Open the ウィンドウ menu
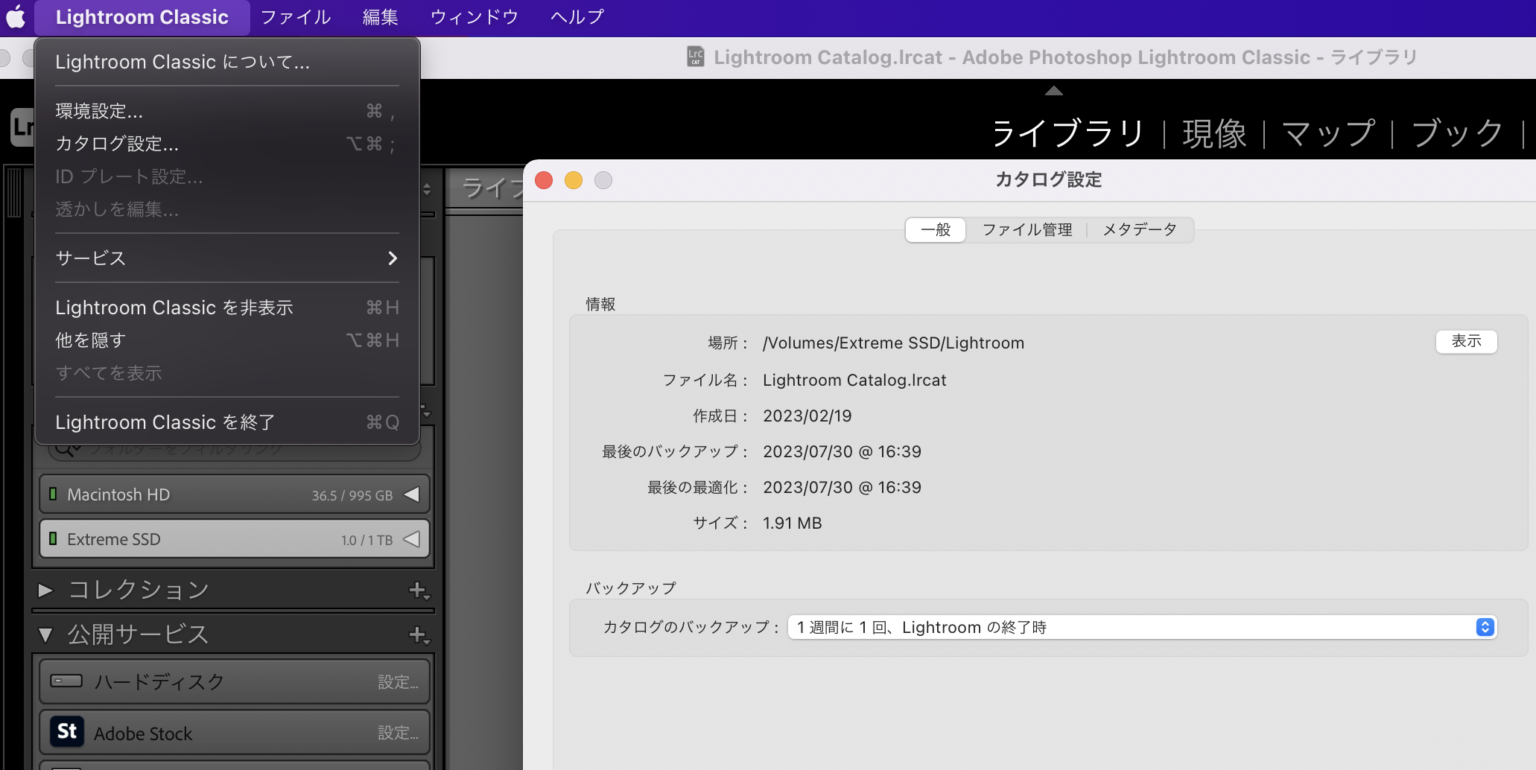The width and height of the screenshot is (1536, 770). tap(472, 16)
